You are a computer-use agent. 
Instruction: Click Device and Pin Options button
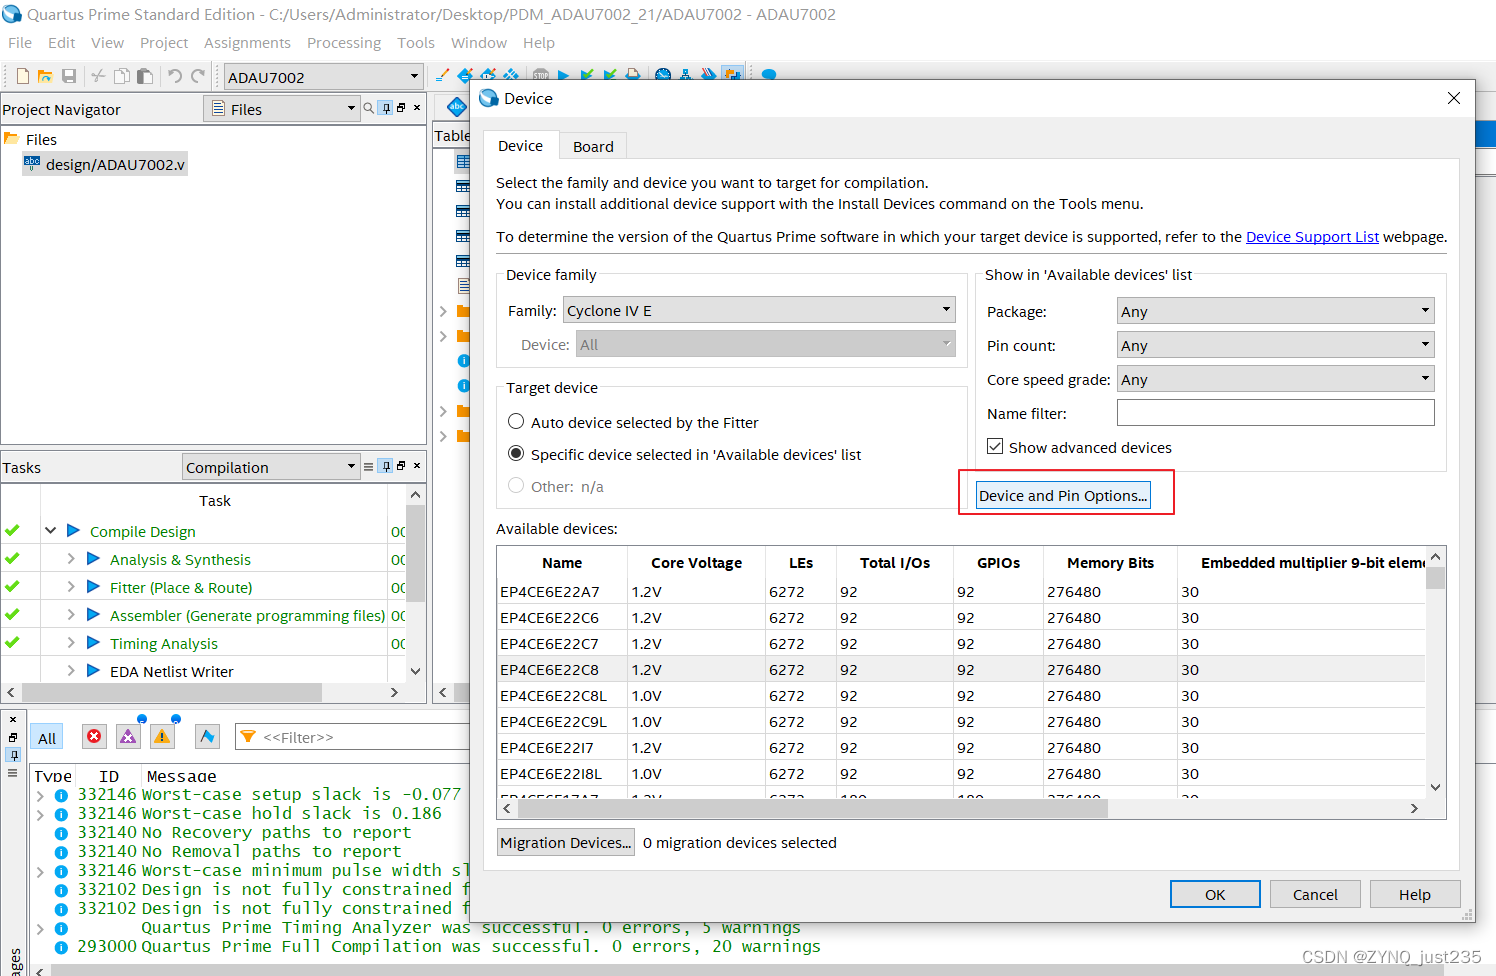pyautogui.click(x=1063, y=495)
